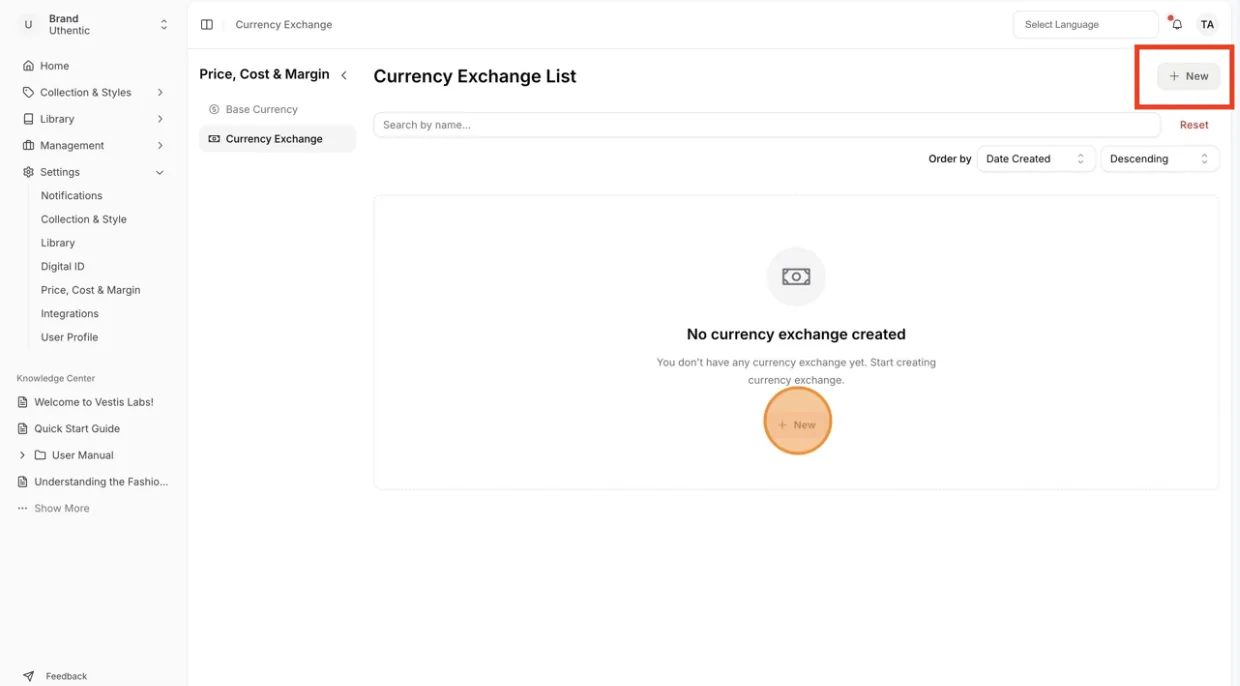Click the Search by name field

767,125
